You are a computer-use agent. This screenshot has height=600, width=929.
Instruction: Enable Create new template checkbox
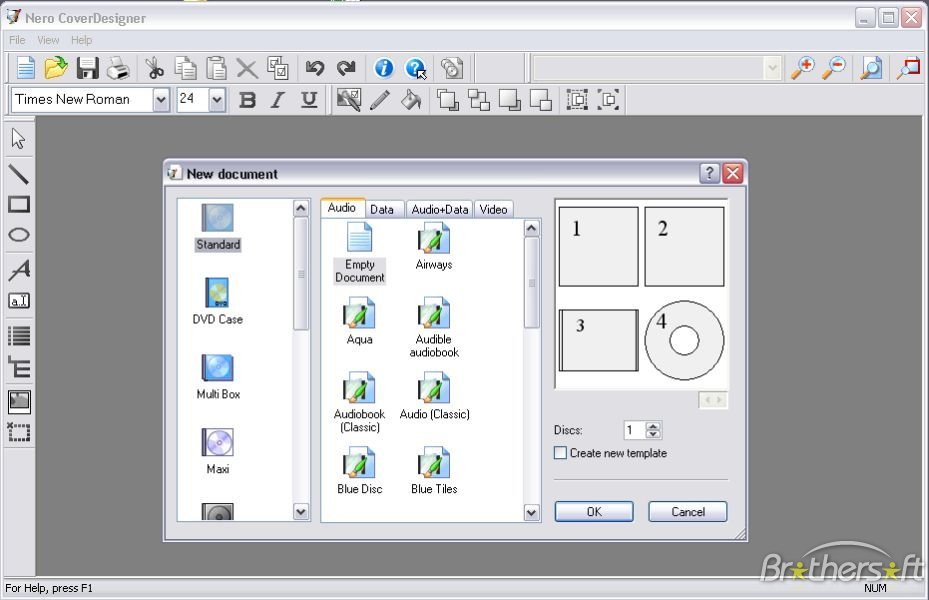point(560,453)
